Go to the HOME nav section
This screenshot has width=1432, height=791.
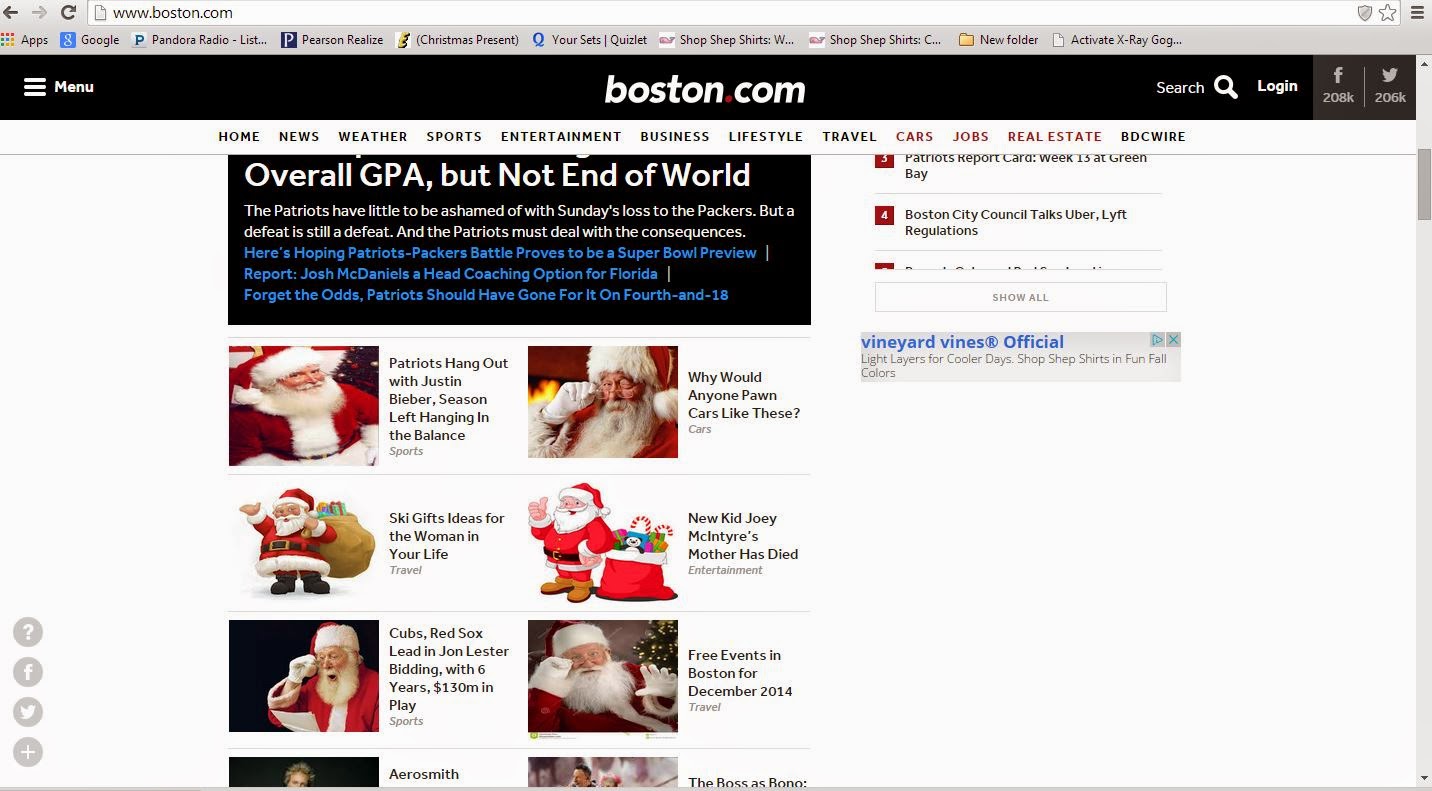point(239,137)
